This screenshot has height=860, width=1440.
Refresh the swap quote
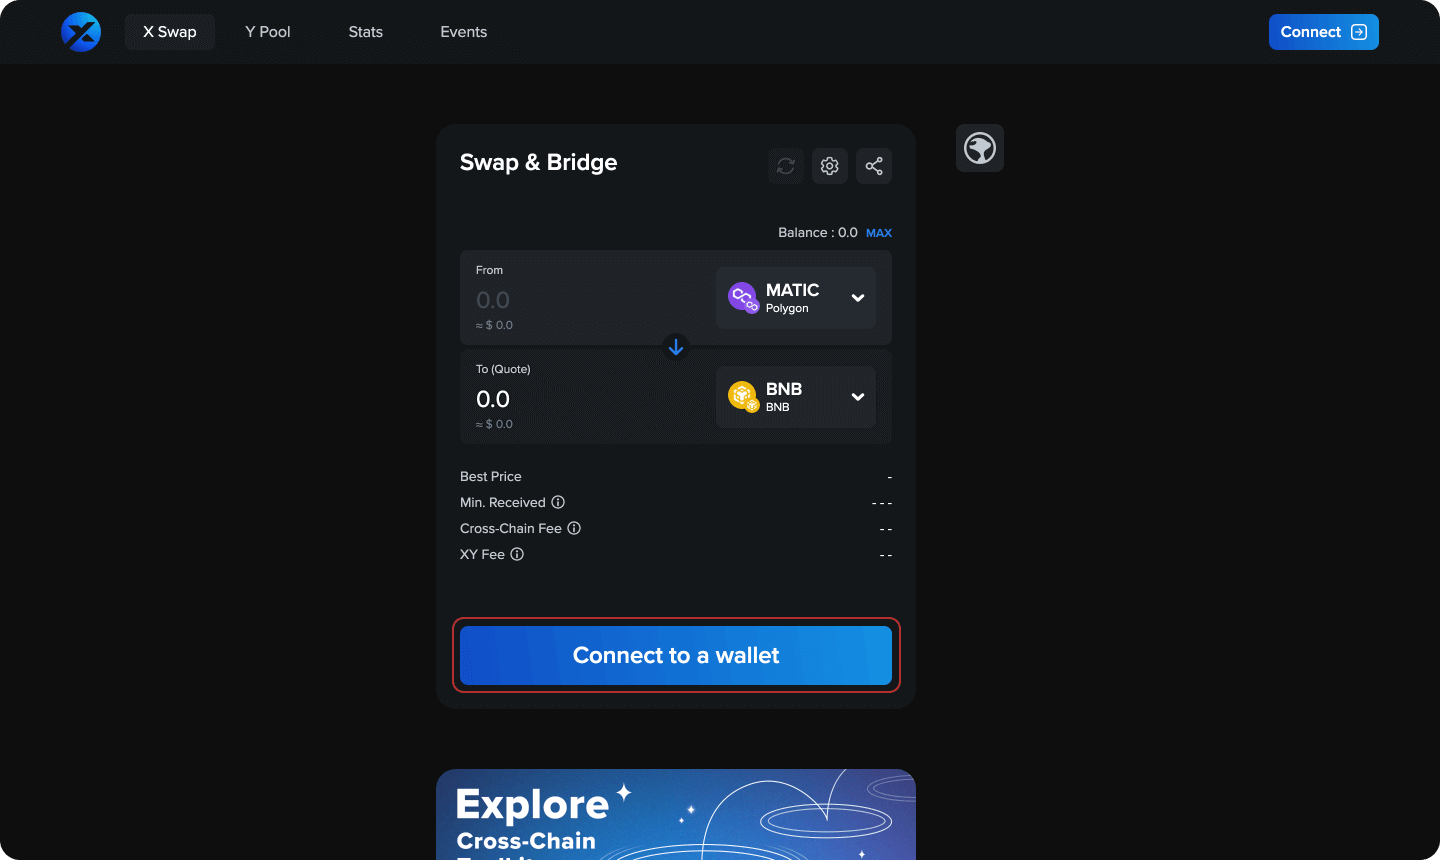click(x=786, y=166)
